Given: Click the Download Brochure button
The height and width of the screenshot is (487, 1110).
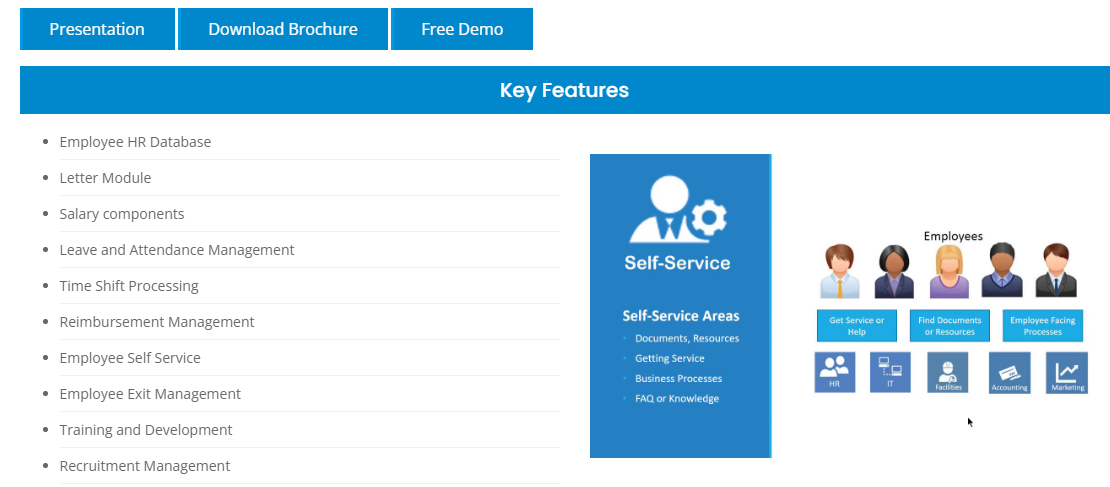Looking at the screenshot, I should (x=282, y=29).
